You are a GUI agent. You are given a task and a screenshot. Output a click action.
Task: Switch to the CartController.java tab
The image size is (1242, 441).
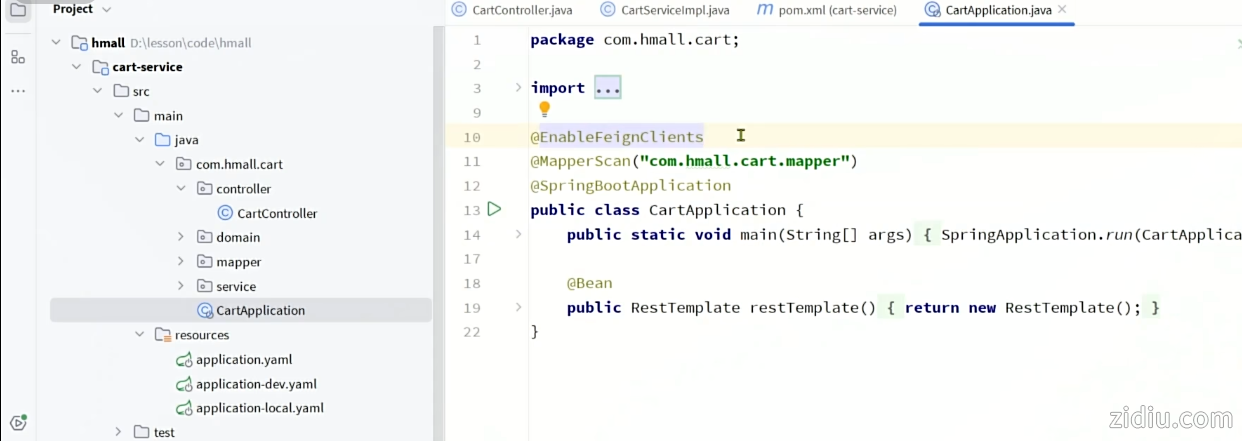[x=513, y=10]
